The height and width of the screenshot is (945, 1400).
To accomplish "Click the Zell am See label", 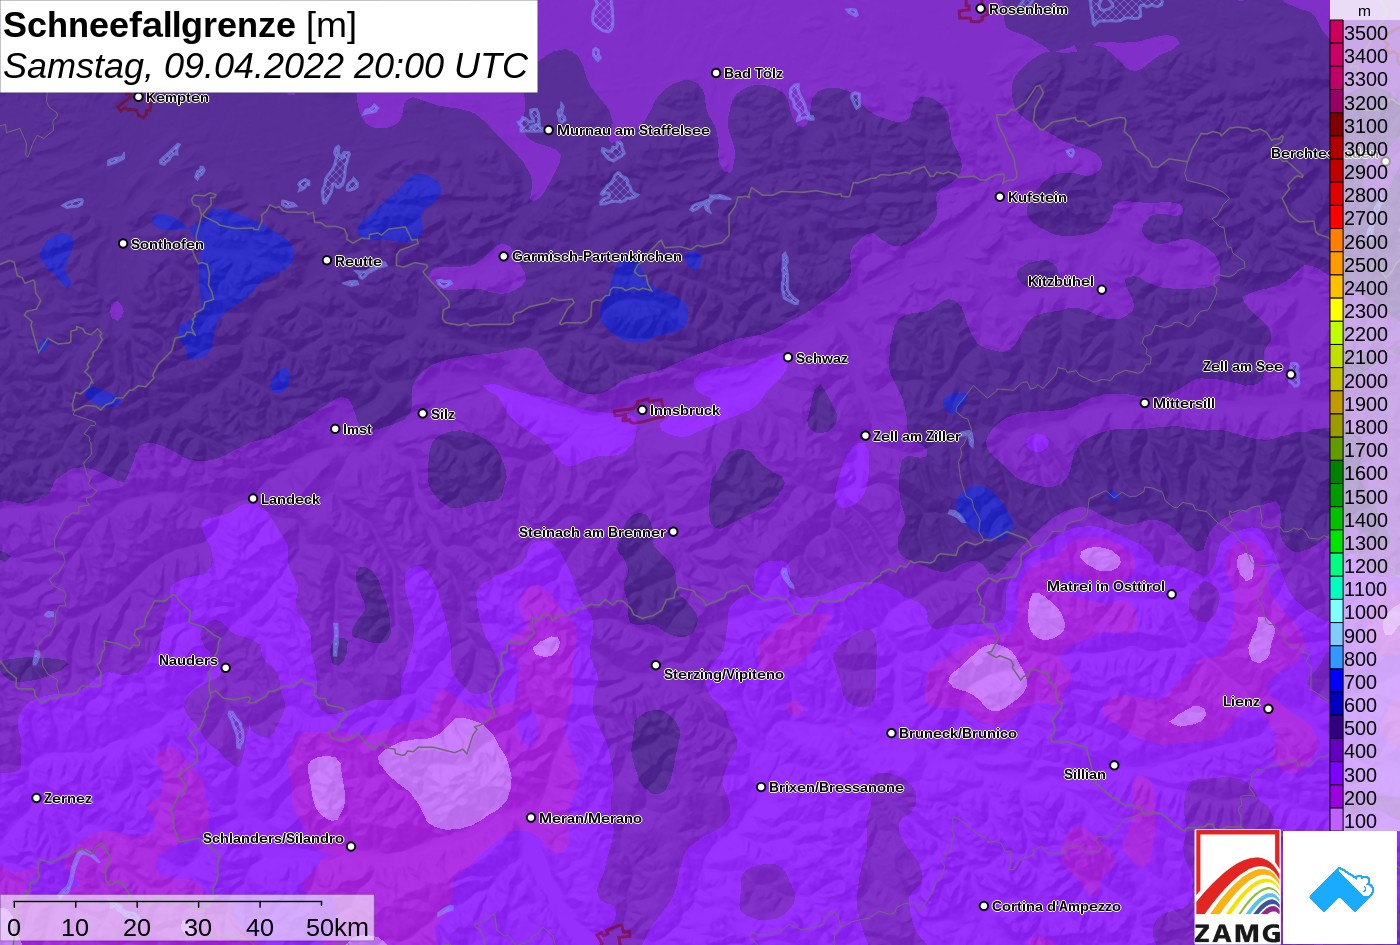I will coord(1242,367).
